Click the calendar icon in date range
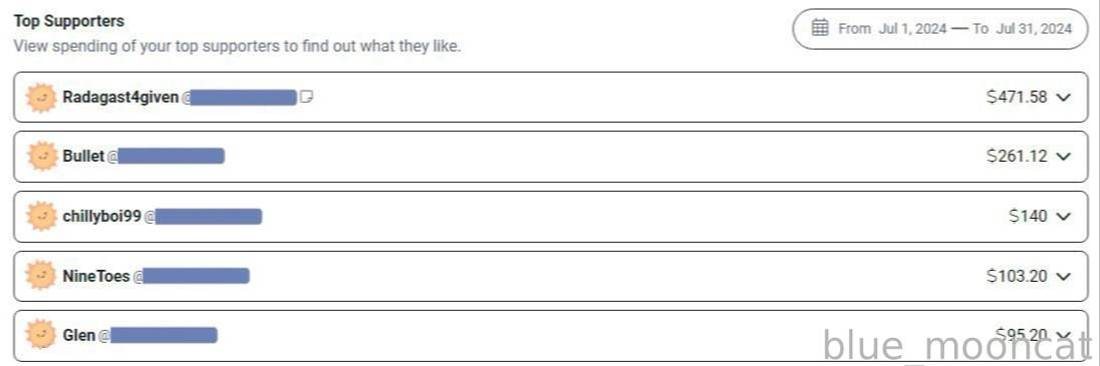This screenshot has height=366, width=1100. pyautogui.click(x=820, y=29)
